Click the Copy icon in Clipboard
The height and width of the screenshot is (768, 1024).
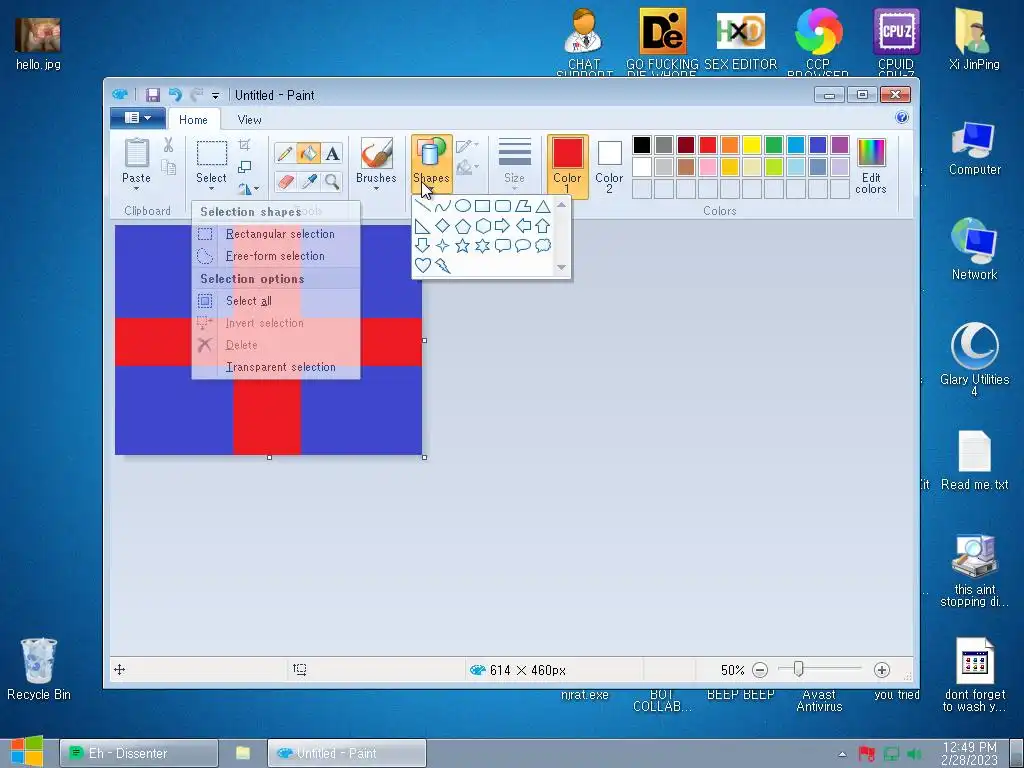pyautogui.click(x=168, y=168)
